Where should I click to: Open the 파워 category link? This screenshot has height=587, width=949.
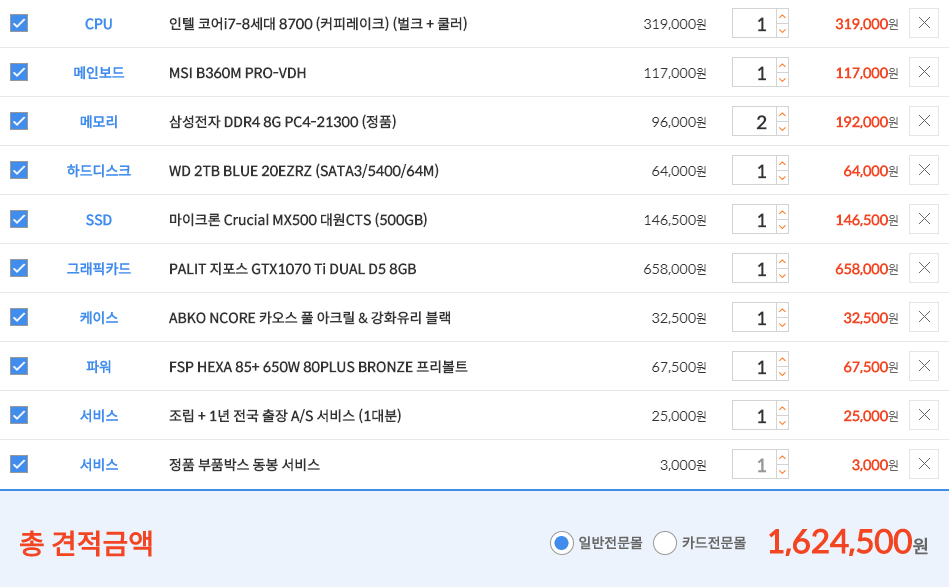(99, 367)
